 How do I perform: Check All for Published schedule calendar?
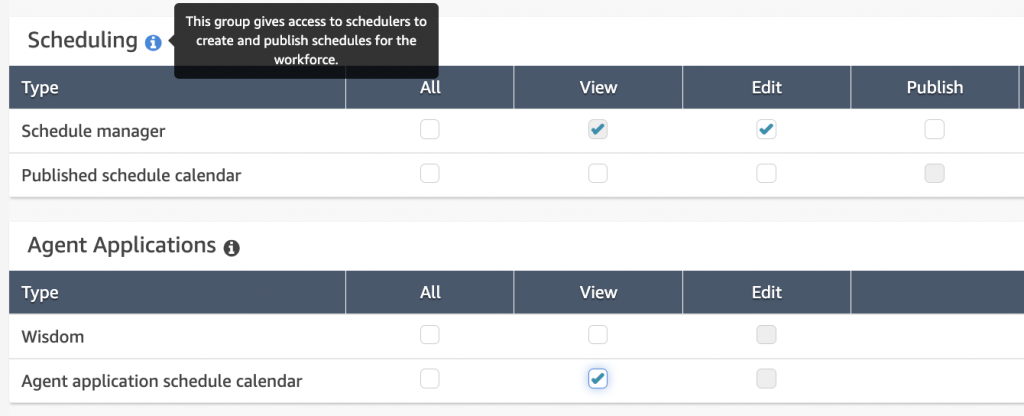pos(430,173)
